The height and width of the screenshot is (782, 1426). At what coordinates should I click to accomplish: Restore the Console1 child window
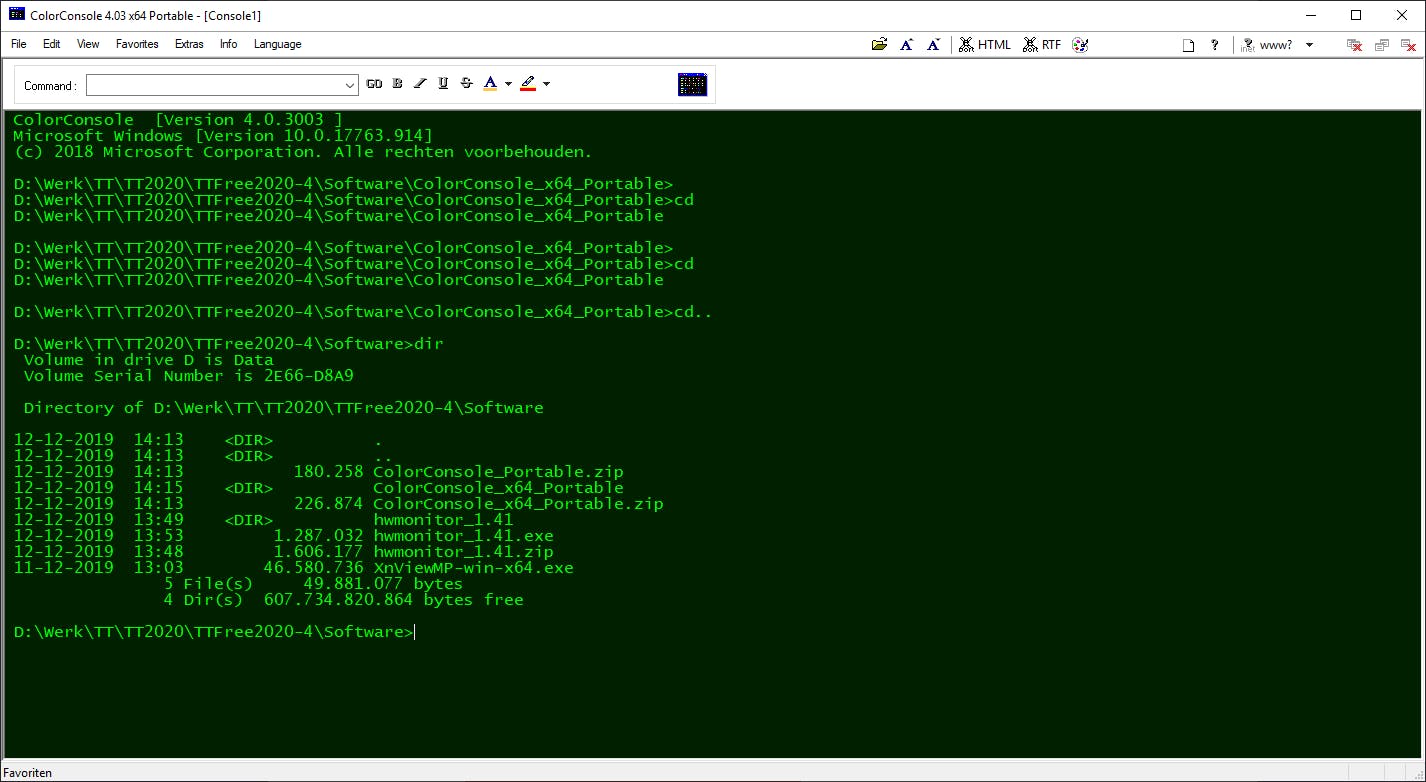tap(1382, 45)
